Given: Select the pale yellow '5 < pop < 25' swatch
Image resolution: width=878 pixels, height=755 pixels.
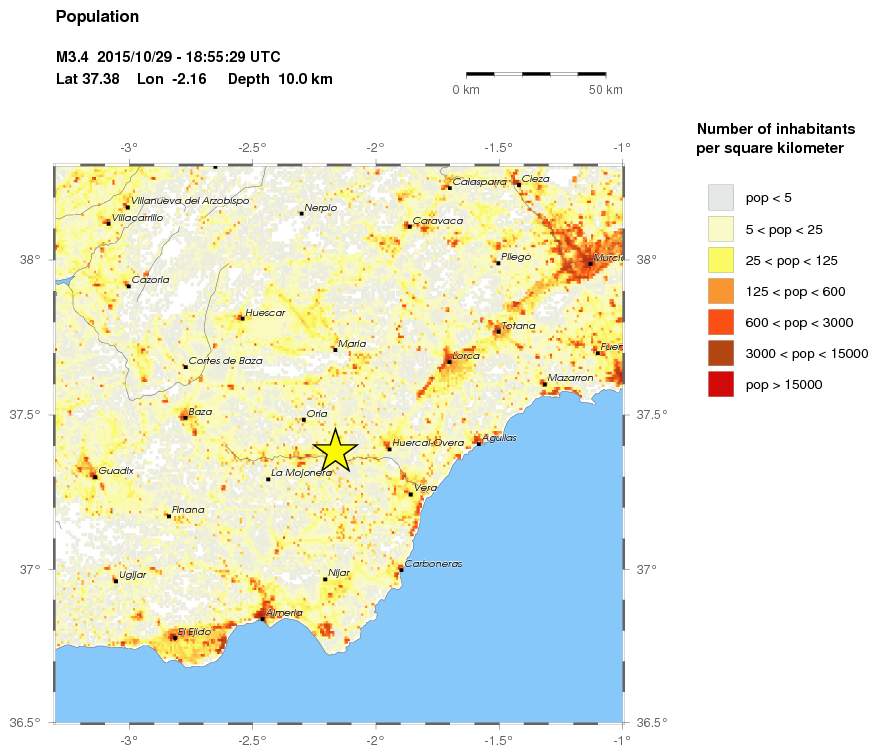Looking at the screenshot, I should pos(721,229).
